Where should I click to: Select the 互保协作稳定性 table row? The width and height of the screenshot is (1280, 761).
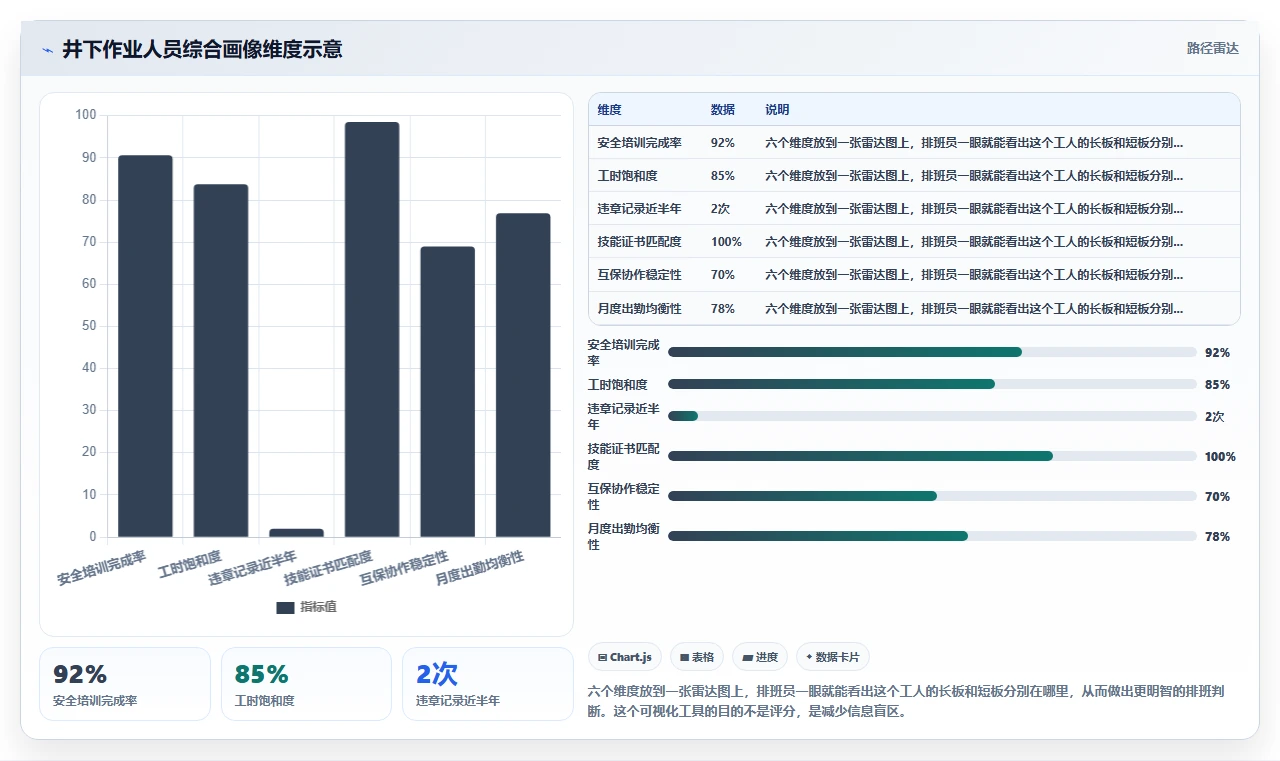pos(914,274)
